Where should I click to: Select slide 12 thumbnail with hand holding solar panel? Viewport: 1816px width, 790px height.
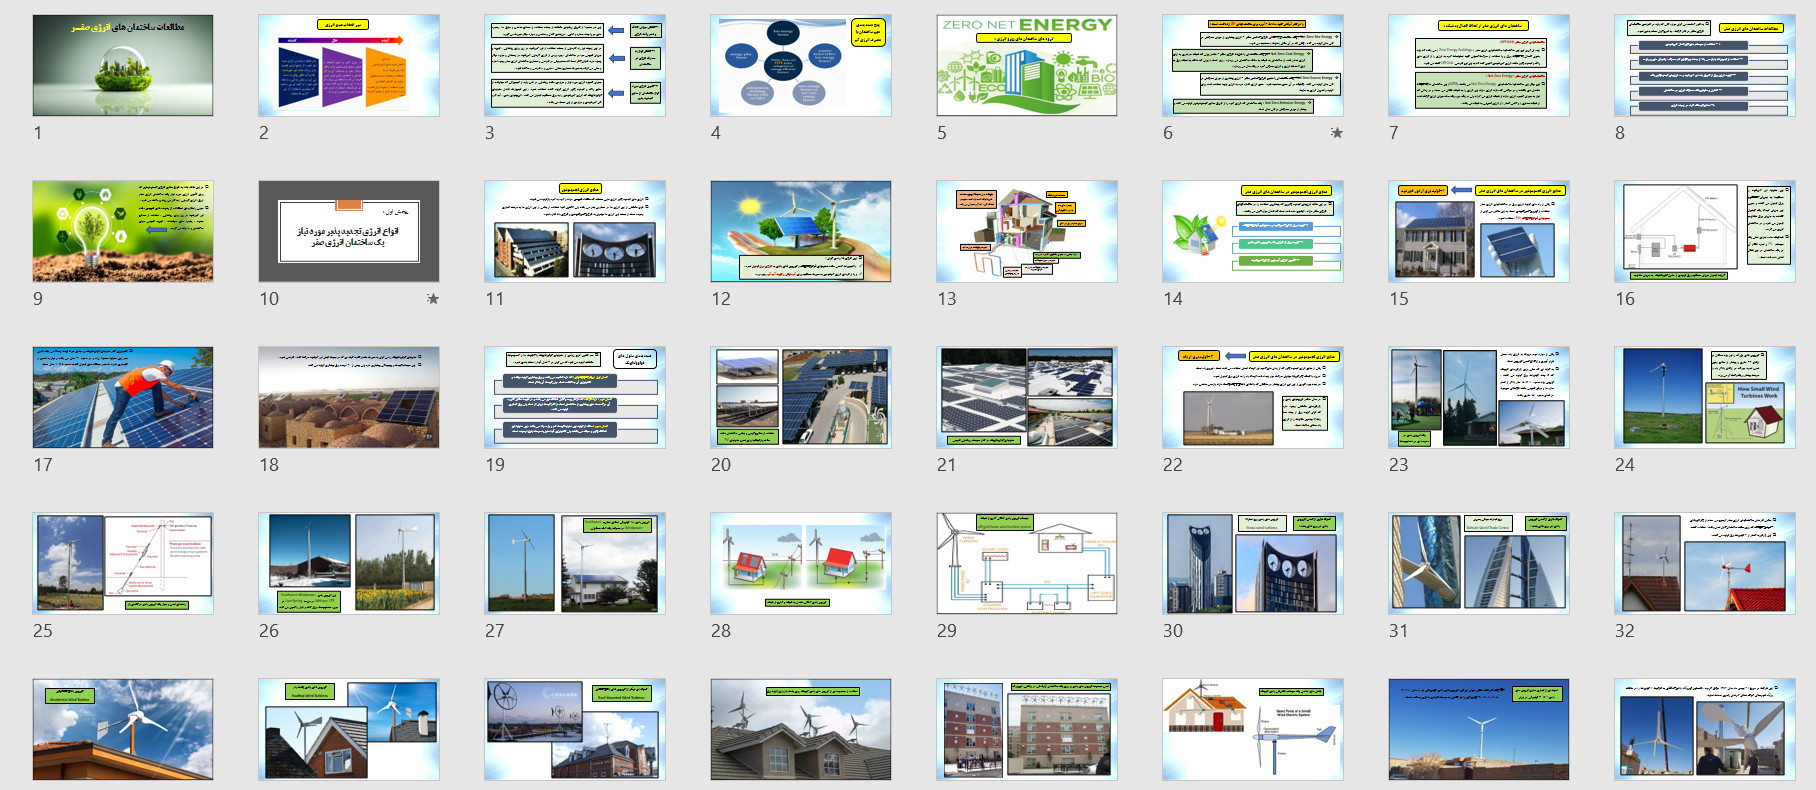[801, 231]
